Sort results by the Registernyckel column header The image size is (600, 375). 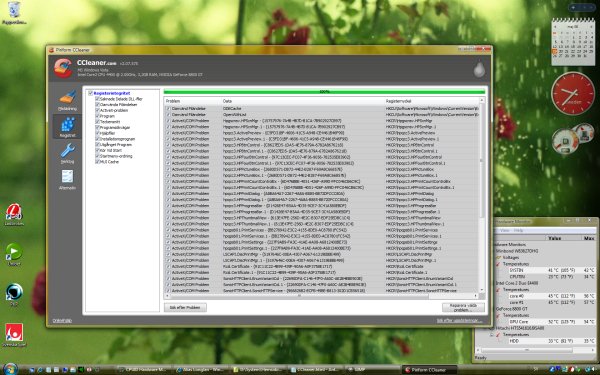[431, 101]
